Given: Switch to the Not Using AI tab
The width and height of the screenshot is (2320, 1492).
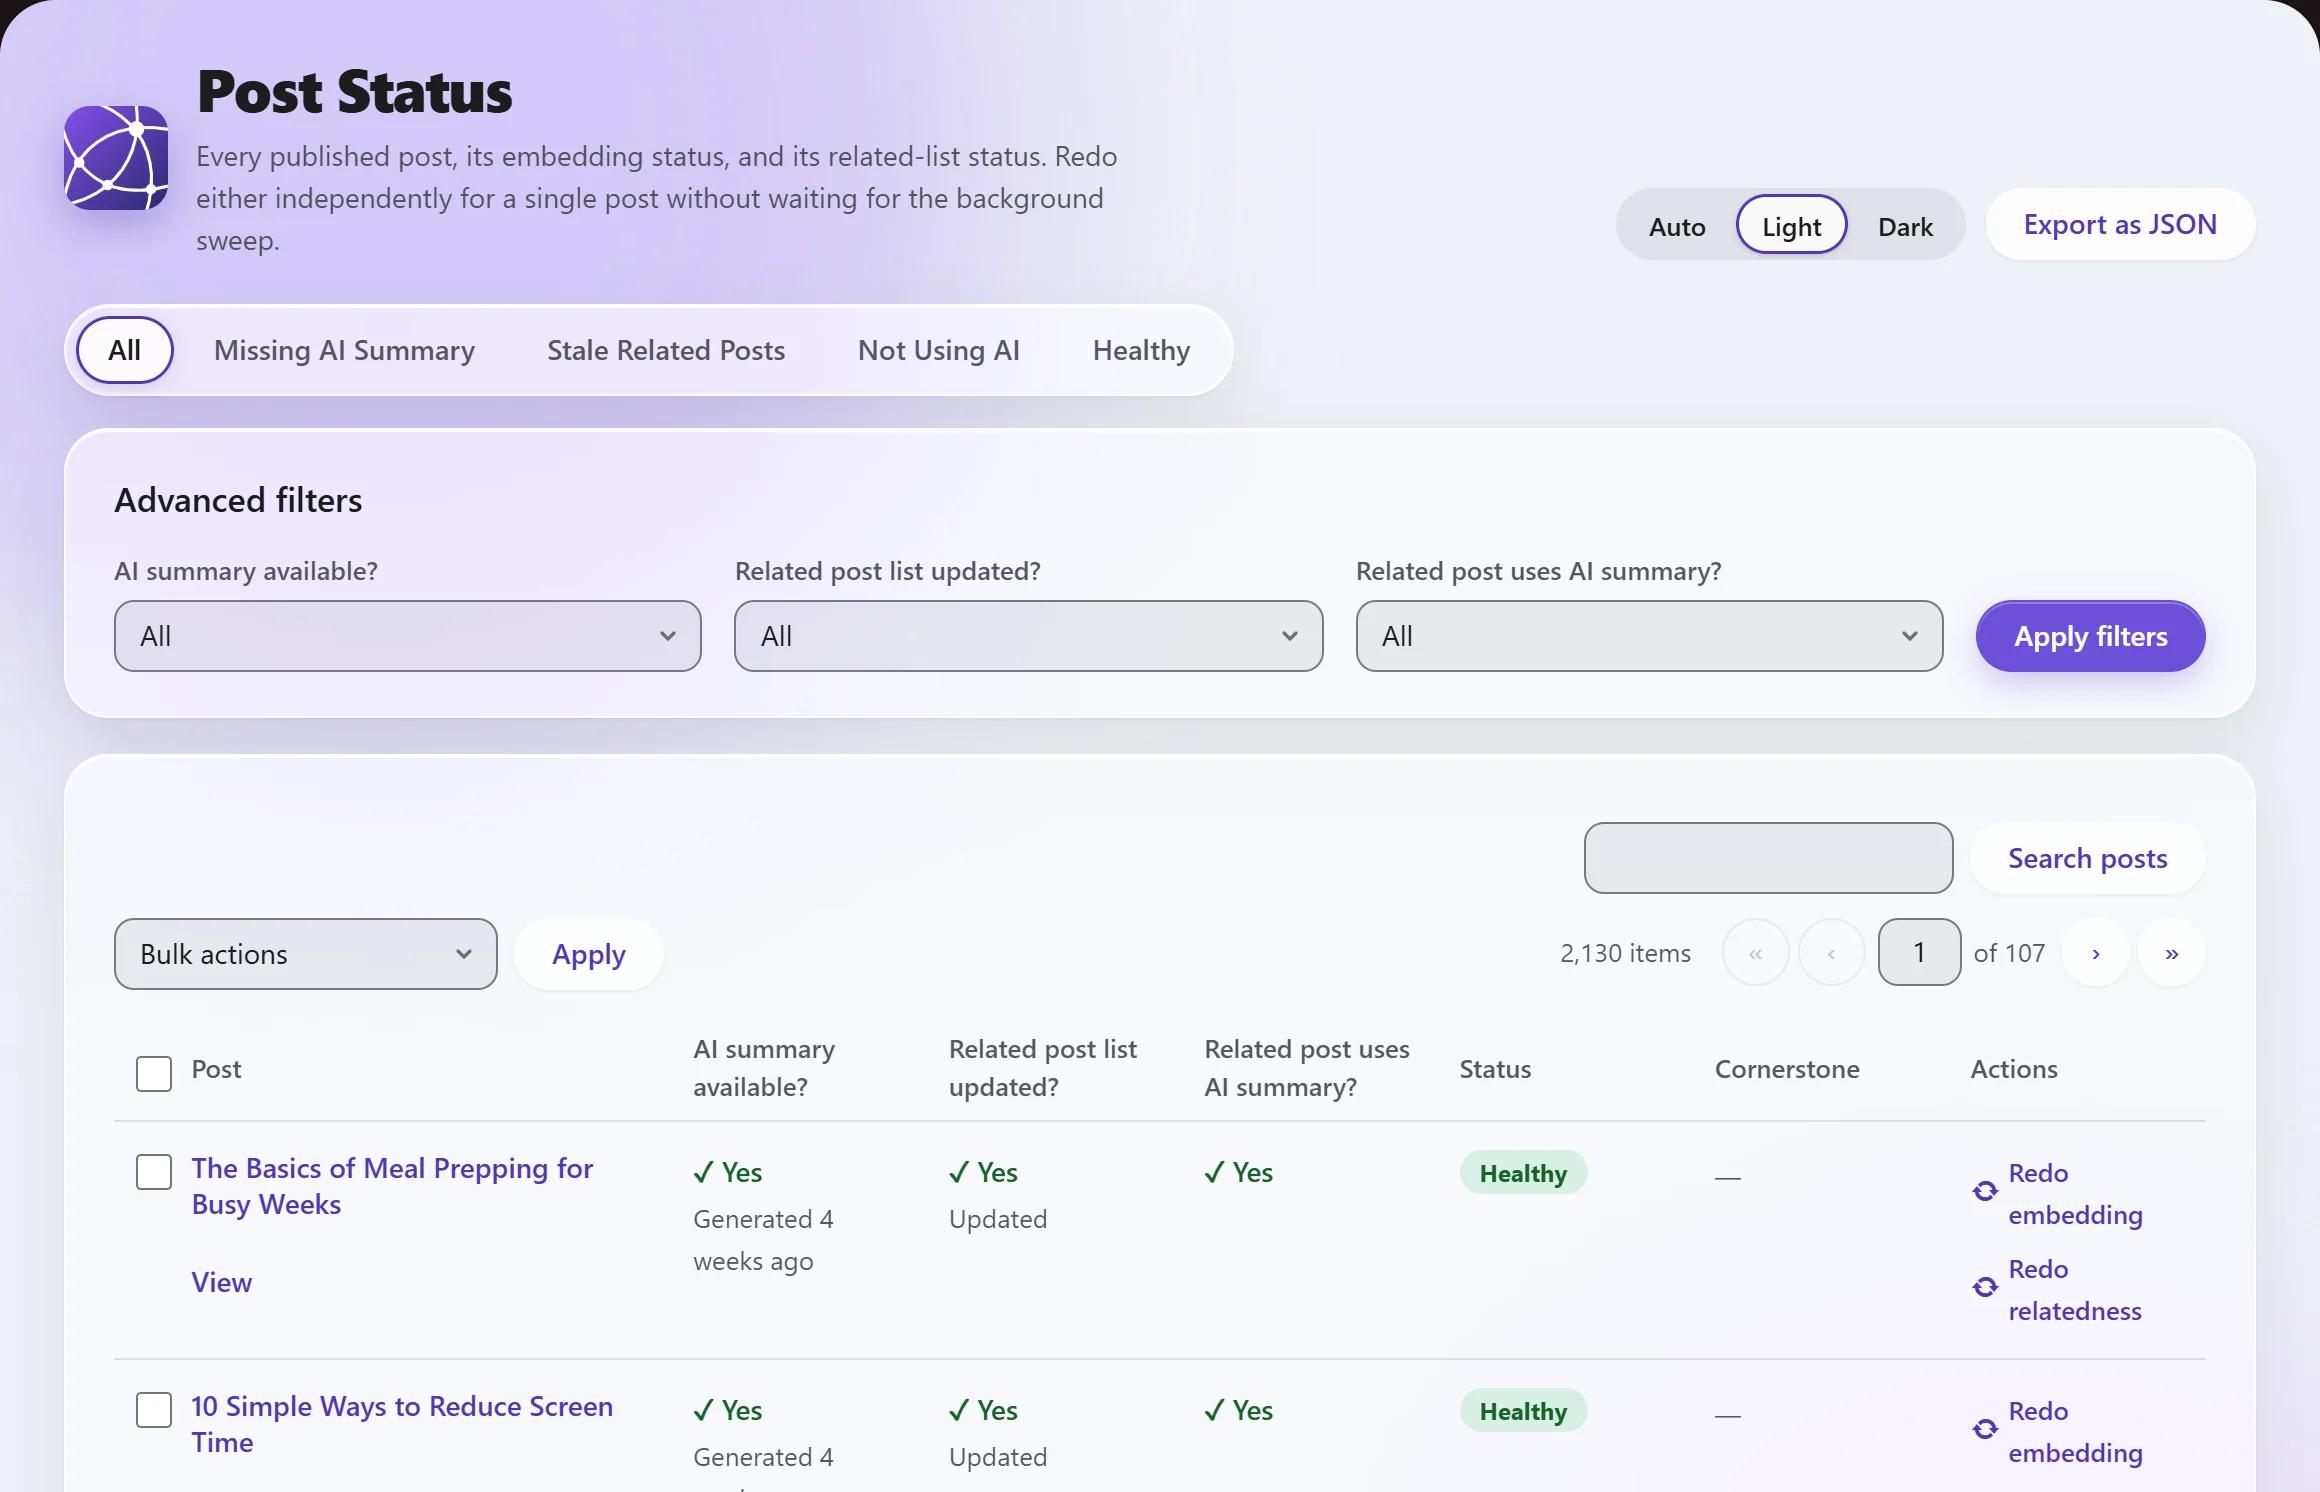Looking at the screenshot, I should tap(939, 350).
